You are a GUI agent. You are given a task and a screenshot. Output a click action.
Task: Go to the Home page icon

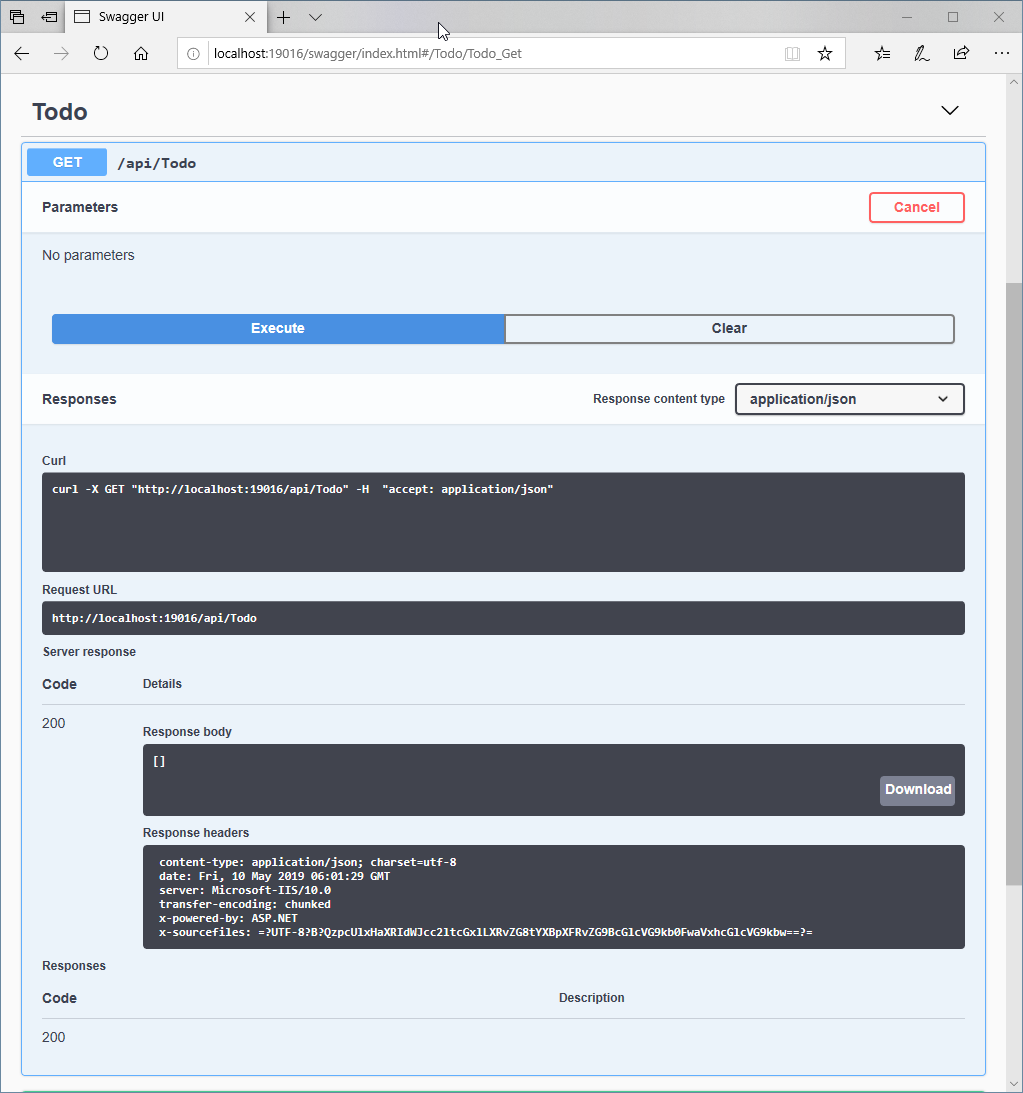pos(141,54)
